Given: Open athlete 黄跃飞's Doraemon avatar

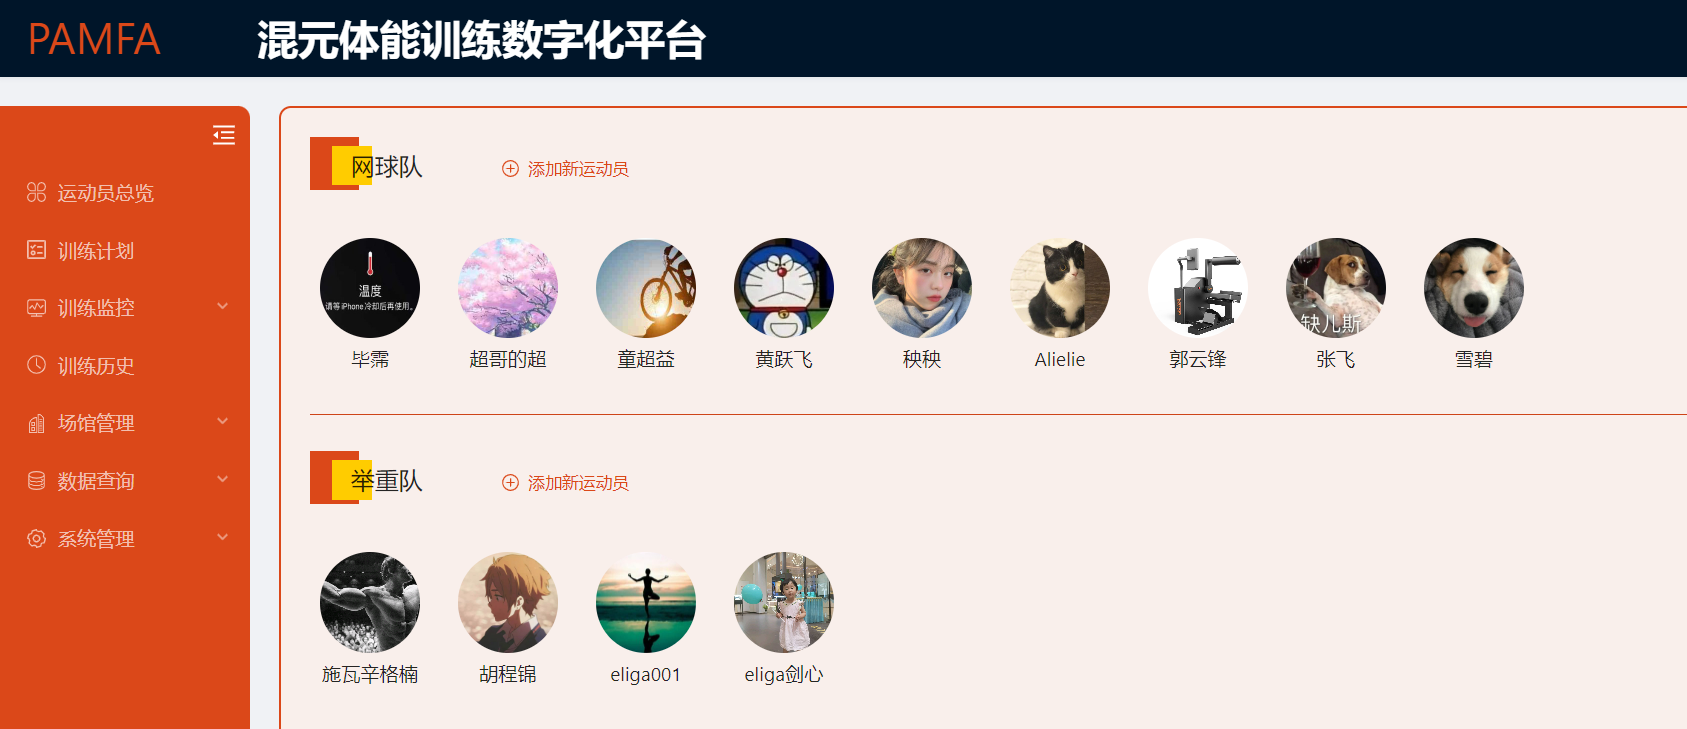Looking at the screenshot, I should pyautogui.click(x=784, y=288).
